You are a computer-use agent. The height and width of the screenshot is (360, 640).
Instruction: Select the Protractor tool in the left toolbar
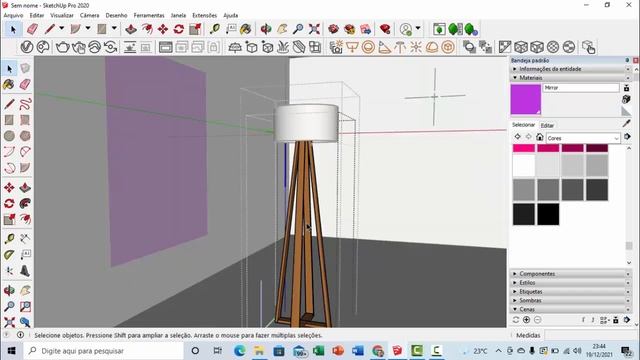click(x=9, y=255)
